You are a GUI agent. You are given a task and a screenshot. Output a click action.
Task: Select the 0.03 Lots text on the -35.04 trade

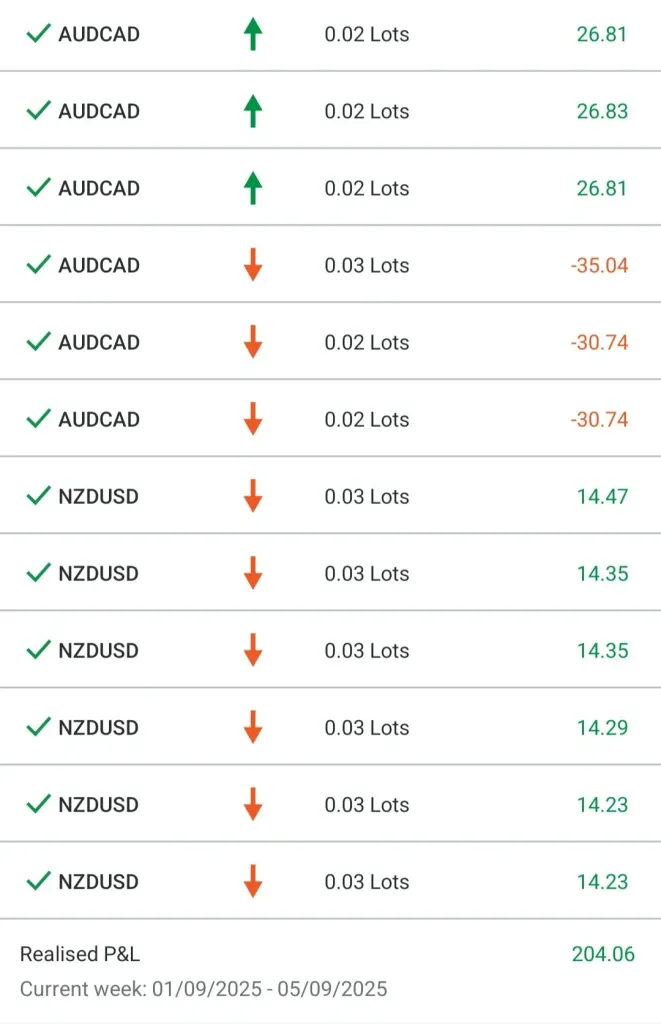(367, 265)
